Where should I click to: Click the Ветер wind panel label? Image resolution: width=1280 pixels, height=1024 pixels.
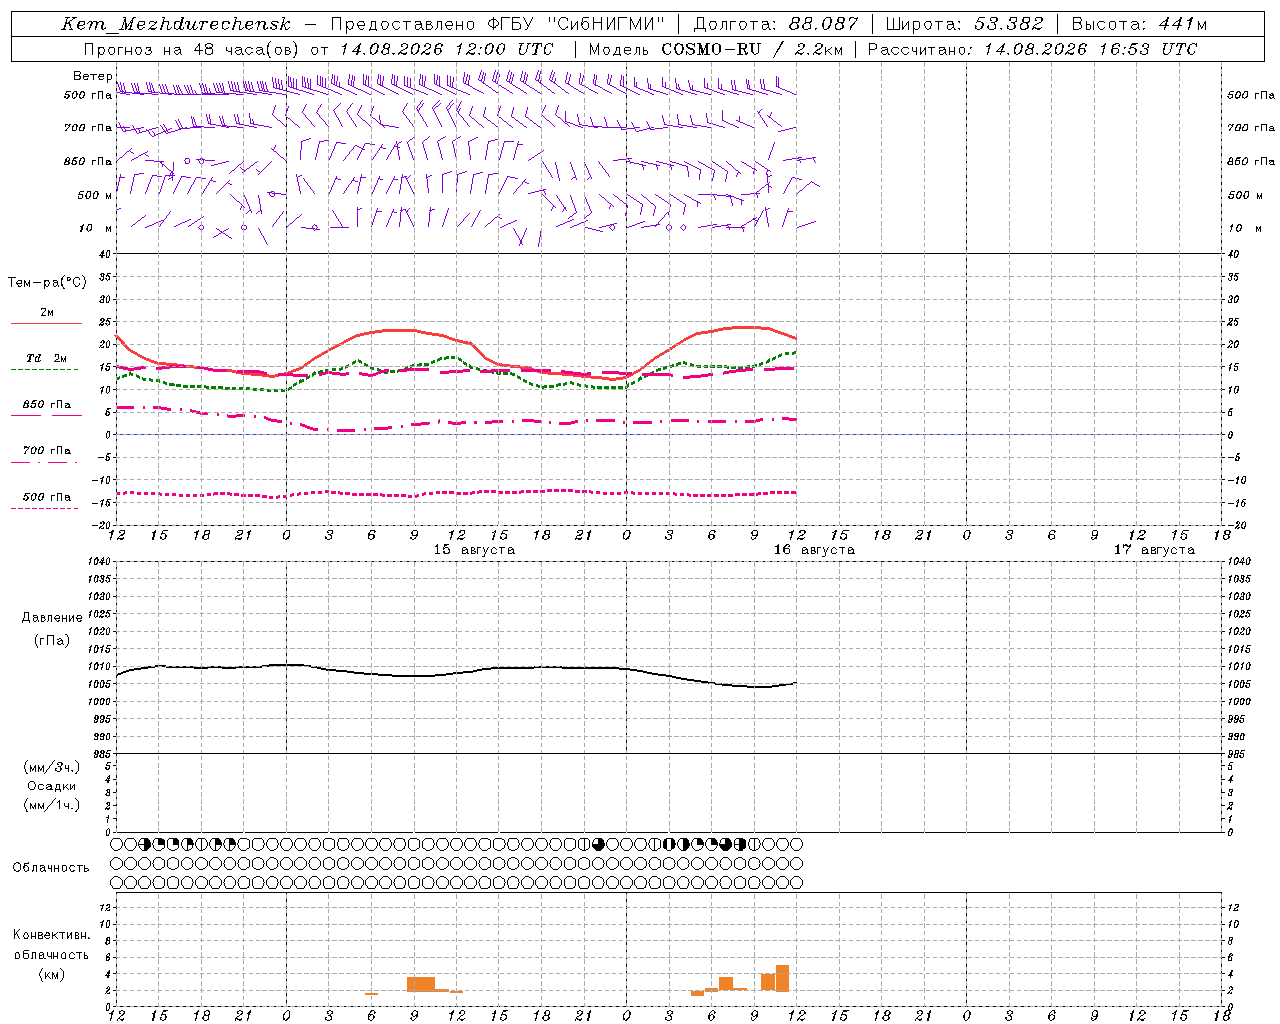92,76
